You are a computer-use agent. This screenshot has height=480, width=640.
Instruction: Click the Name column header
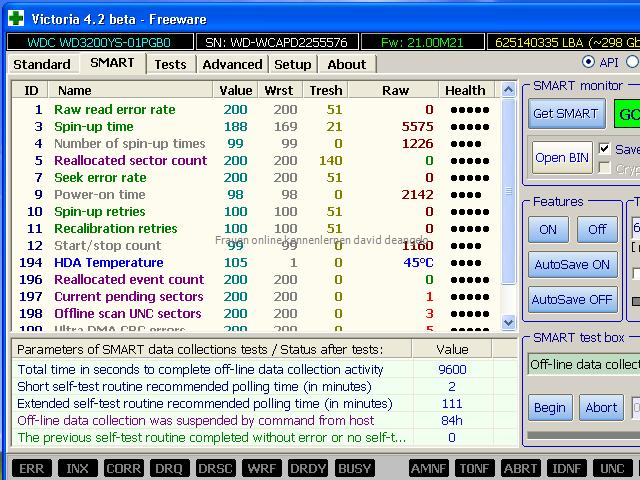[x=131, y=90]
